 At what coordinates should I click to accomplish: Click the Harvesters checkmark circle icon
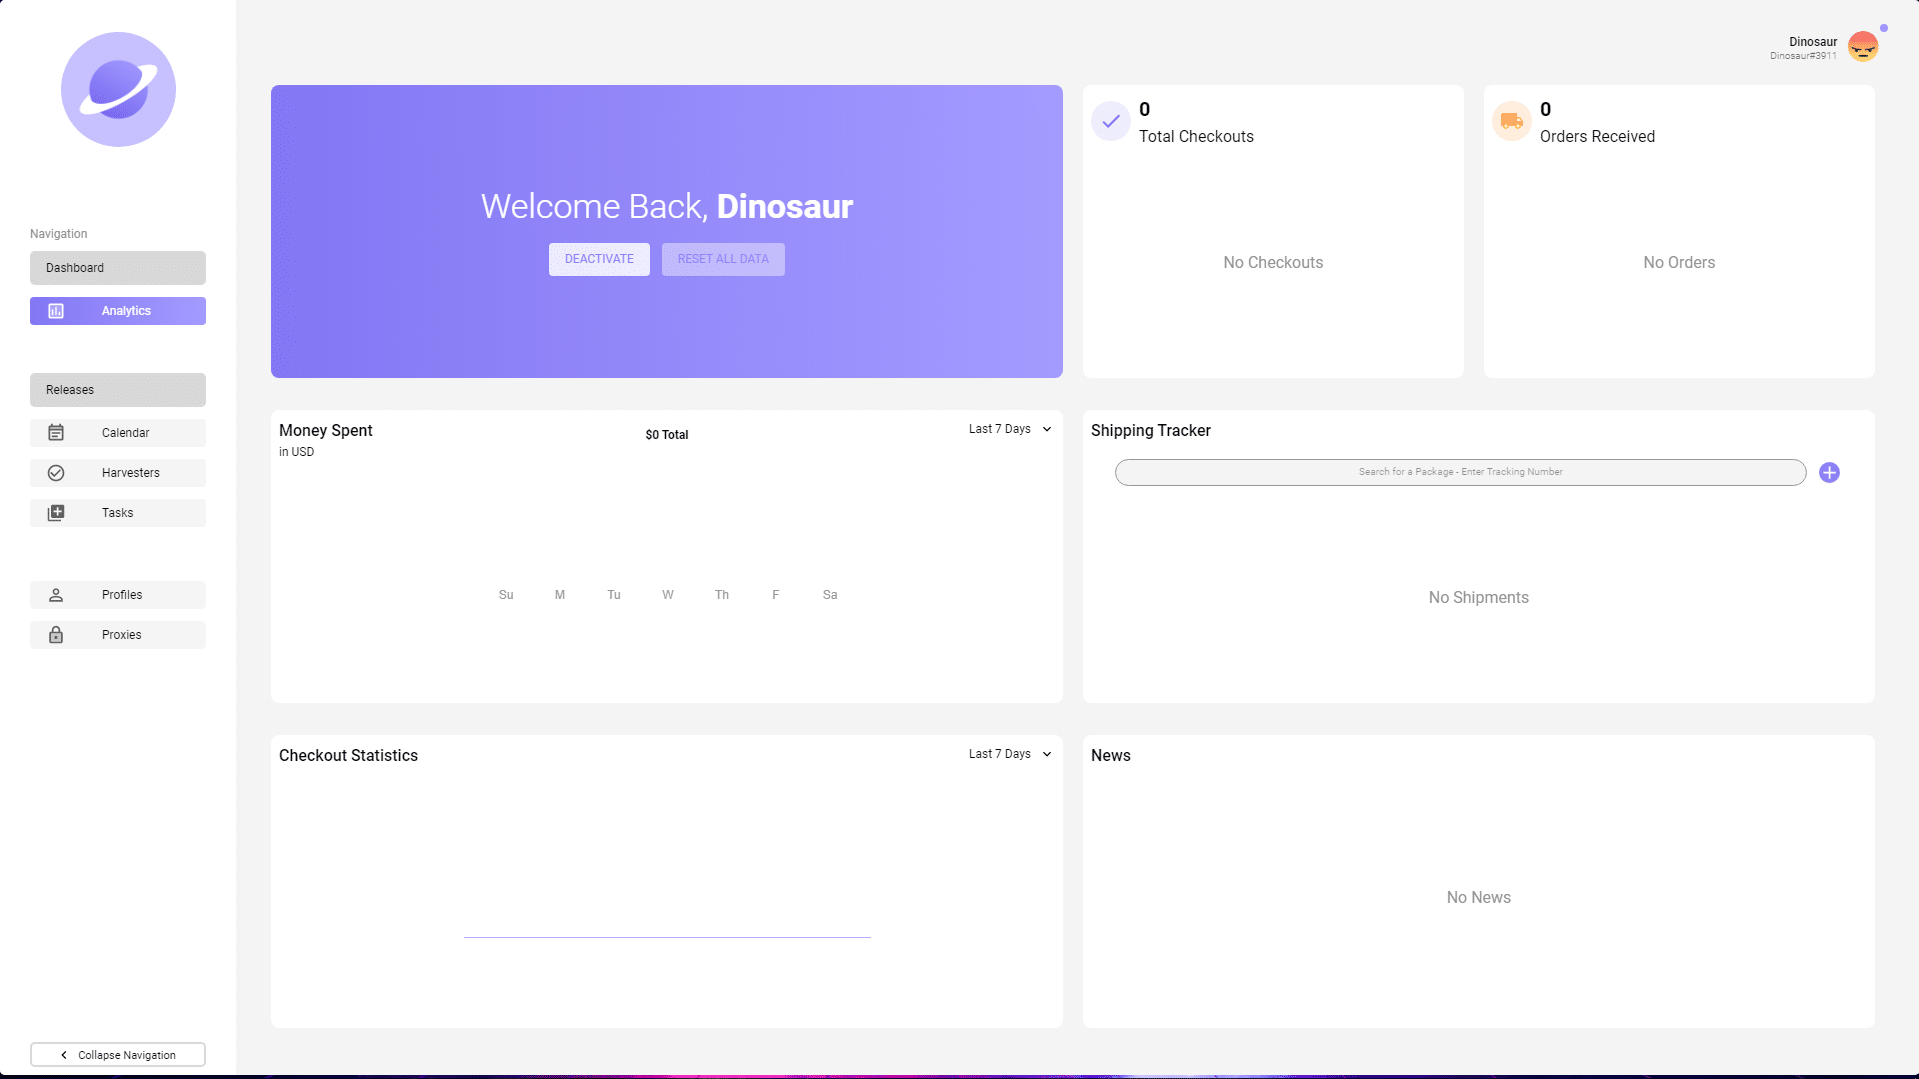click(56, 473)
